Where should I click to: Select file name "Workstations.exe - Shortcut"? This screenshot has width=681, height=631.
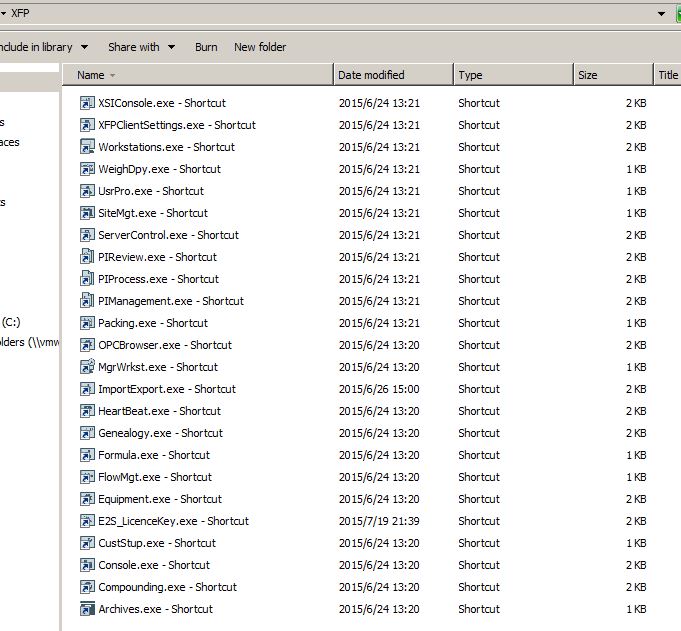pyautogui.click(x=166, y=147)
